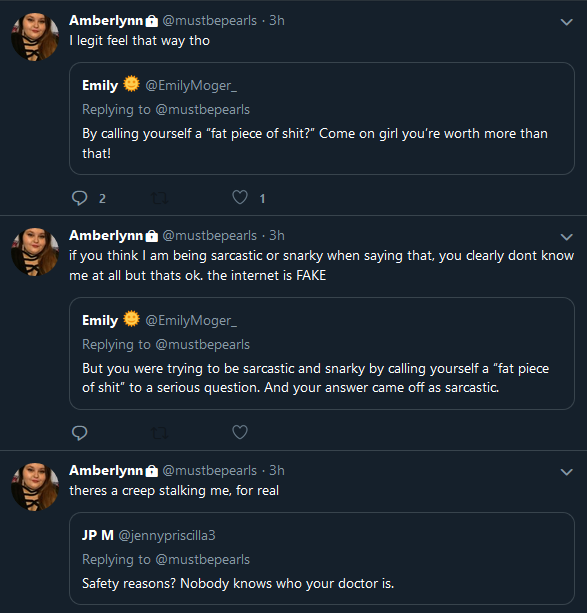
Task: Open the quoted Emily tweet about "serious question"
Action: (322, 353)
